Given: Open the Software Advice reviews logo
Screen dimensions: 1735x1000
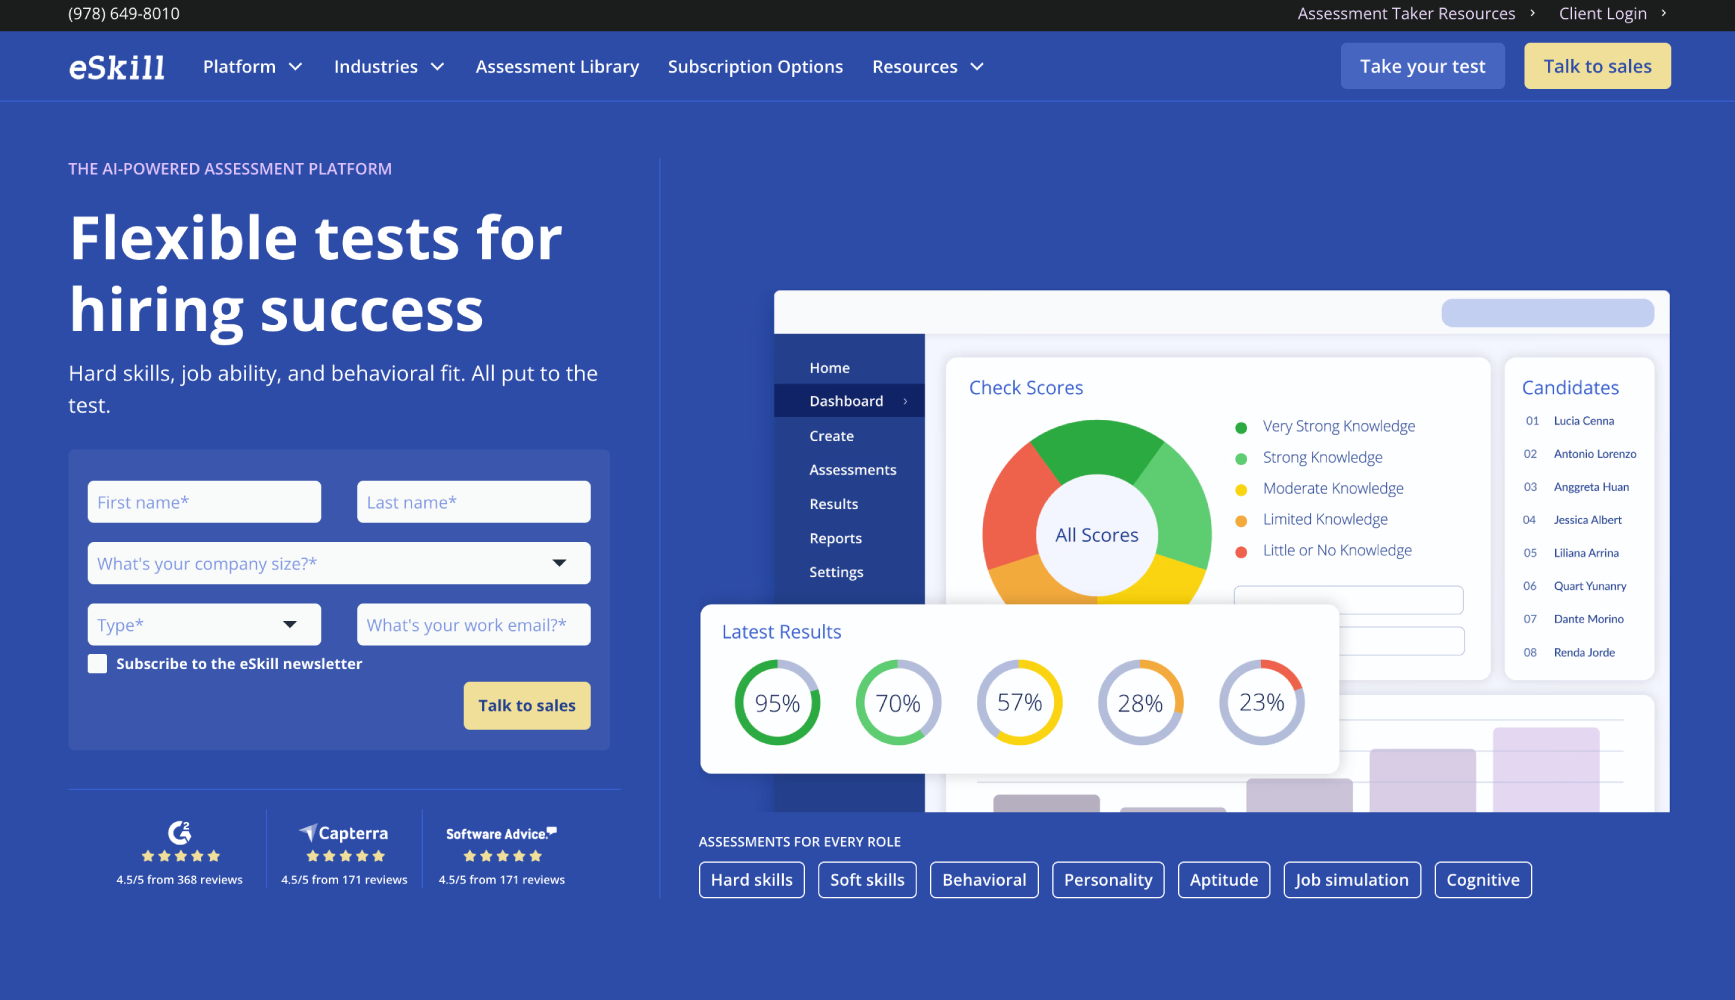Looking at the screenshot, I should pyautogui.click(x=501, y=834).
